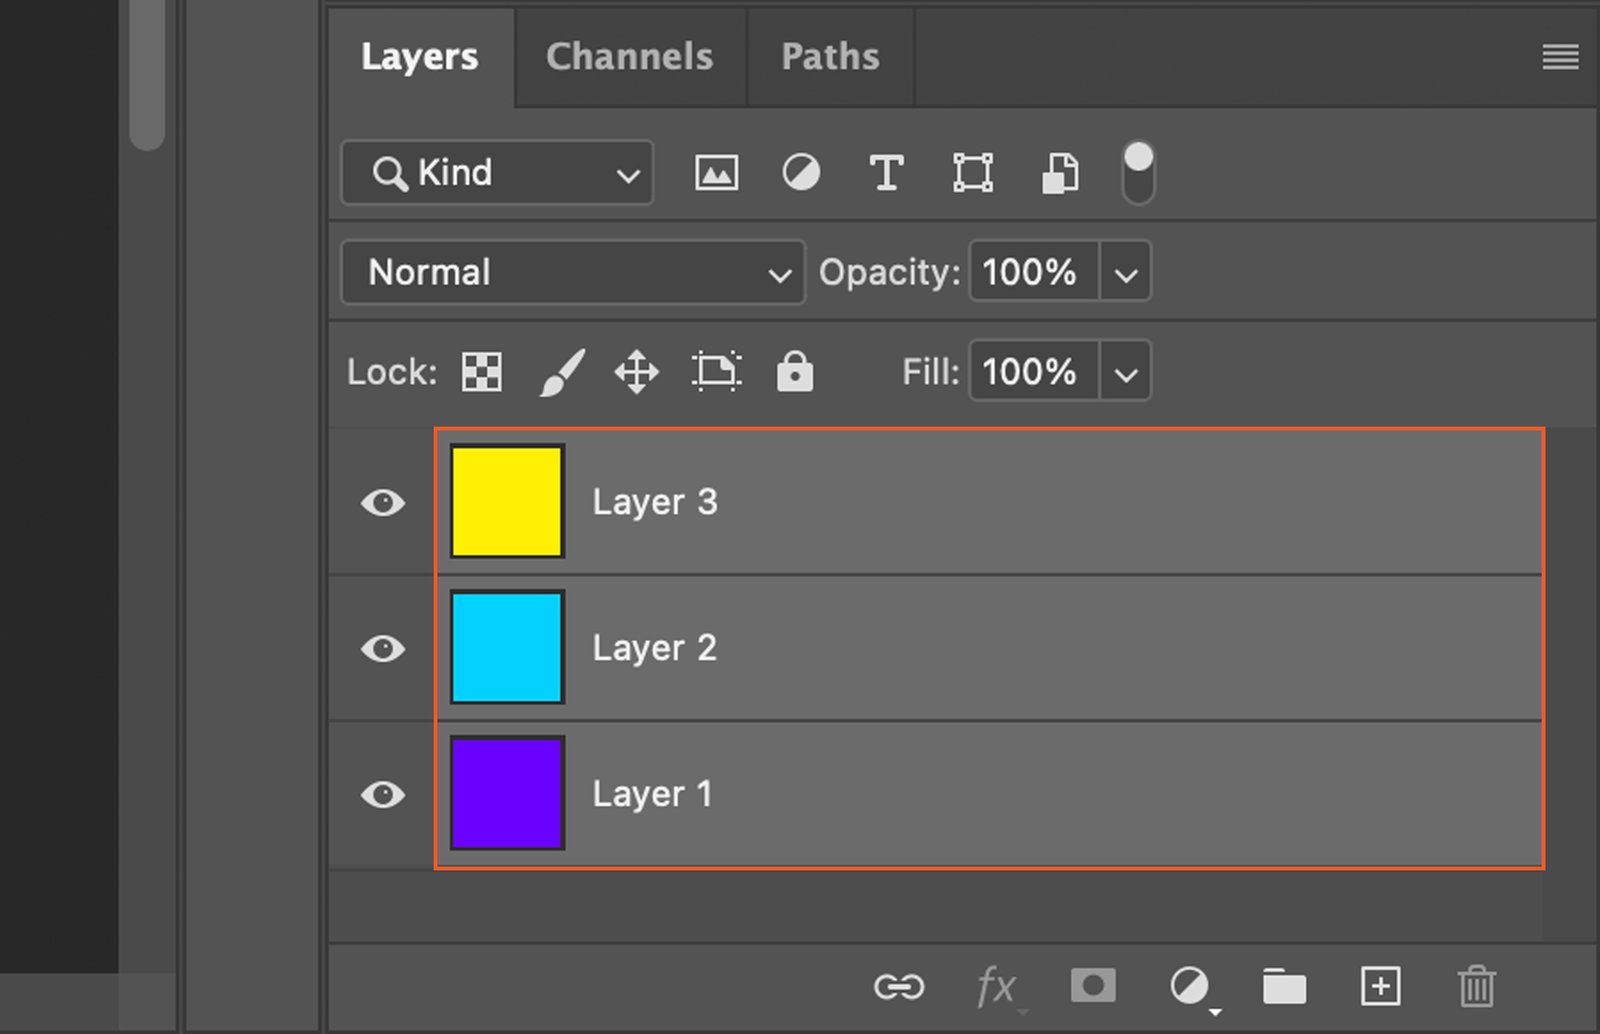
Task: Toggle visibility of Layer 2
Action: point(382,648)
